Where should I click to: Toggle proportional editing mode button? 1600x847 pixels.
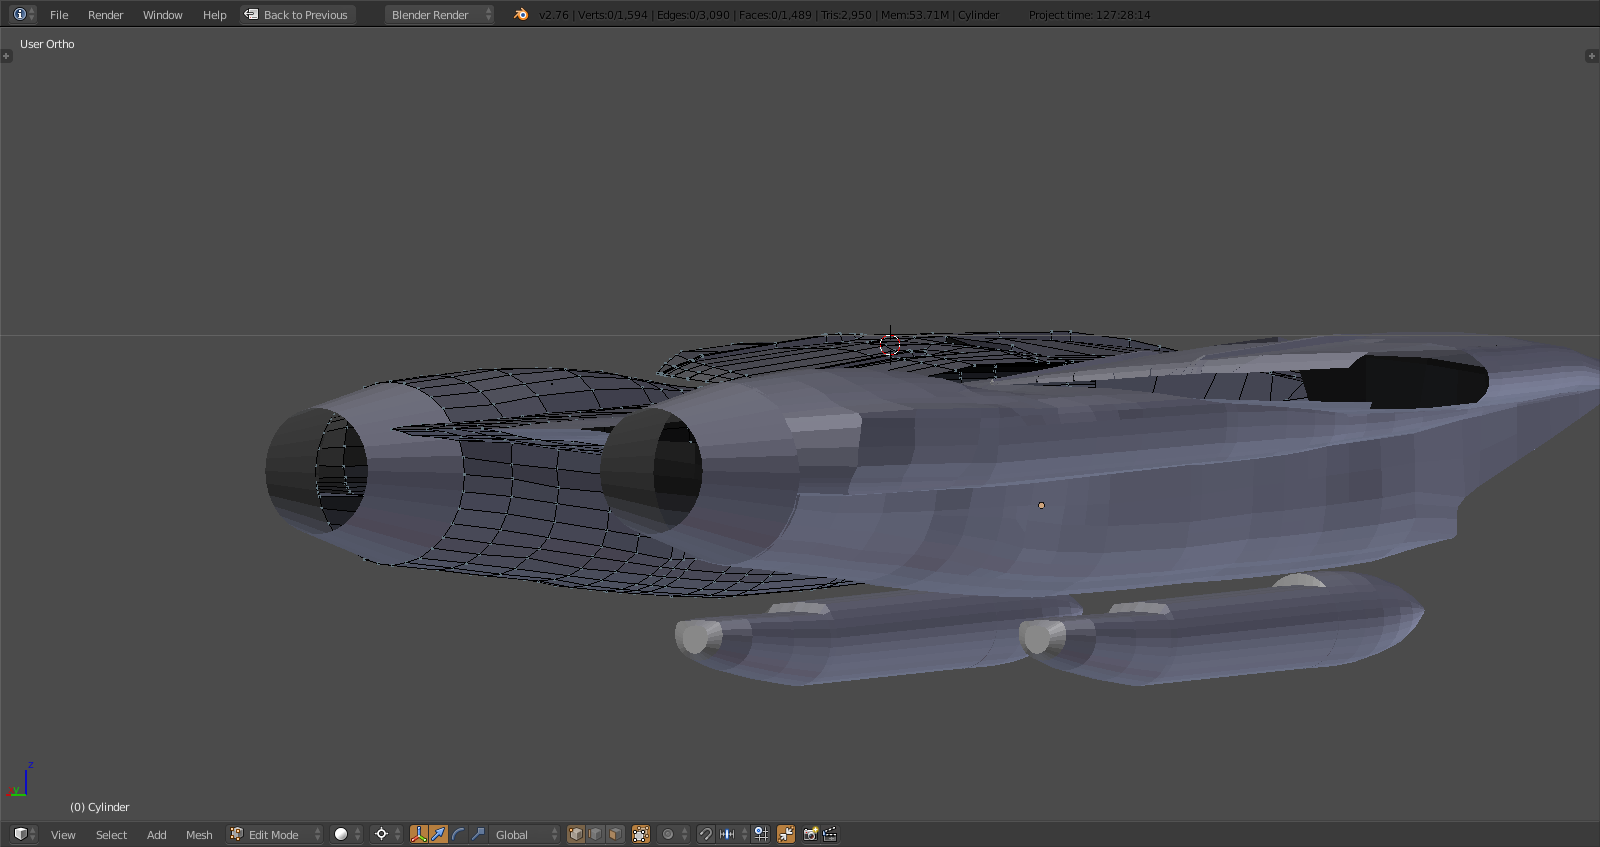coord(674,834)
